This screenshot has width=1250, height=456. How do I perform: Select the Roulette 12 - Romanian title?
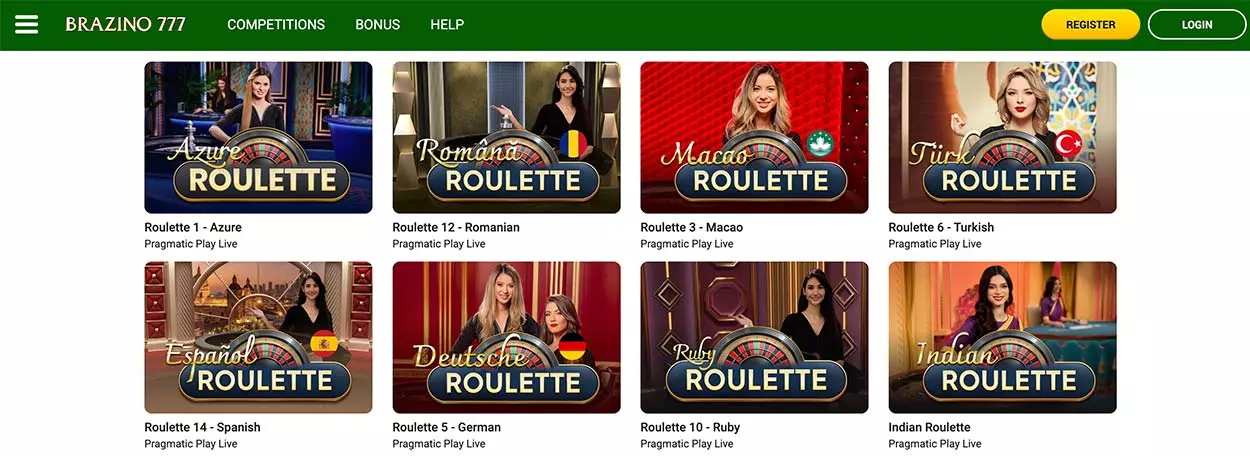pyautogui.click(x=456, y=227)
